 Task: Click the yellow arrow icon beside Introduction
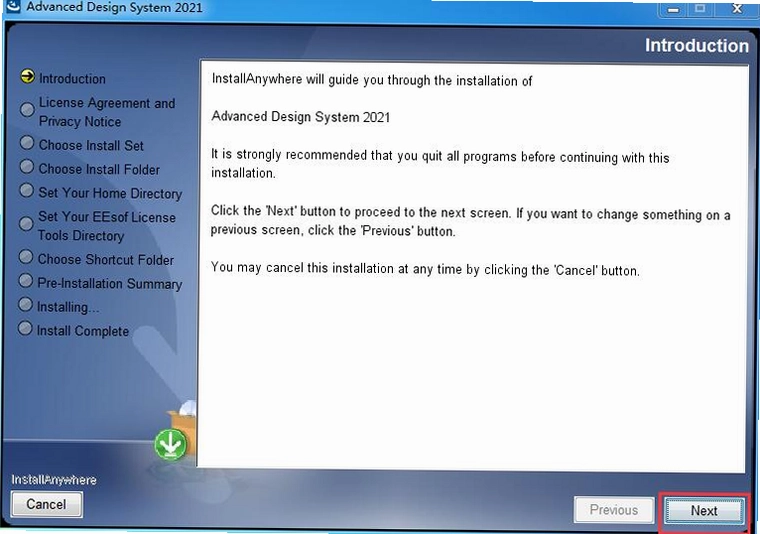coord(28,77)
